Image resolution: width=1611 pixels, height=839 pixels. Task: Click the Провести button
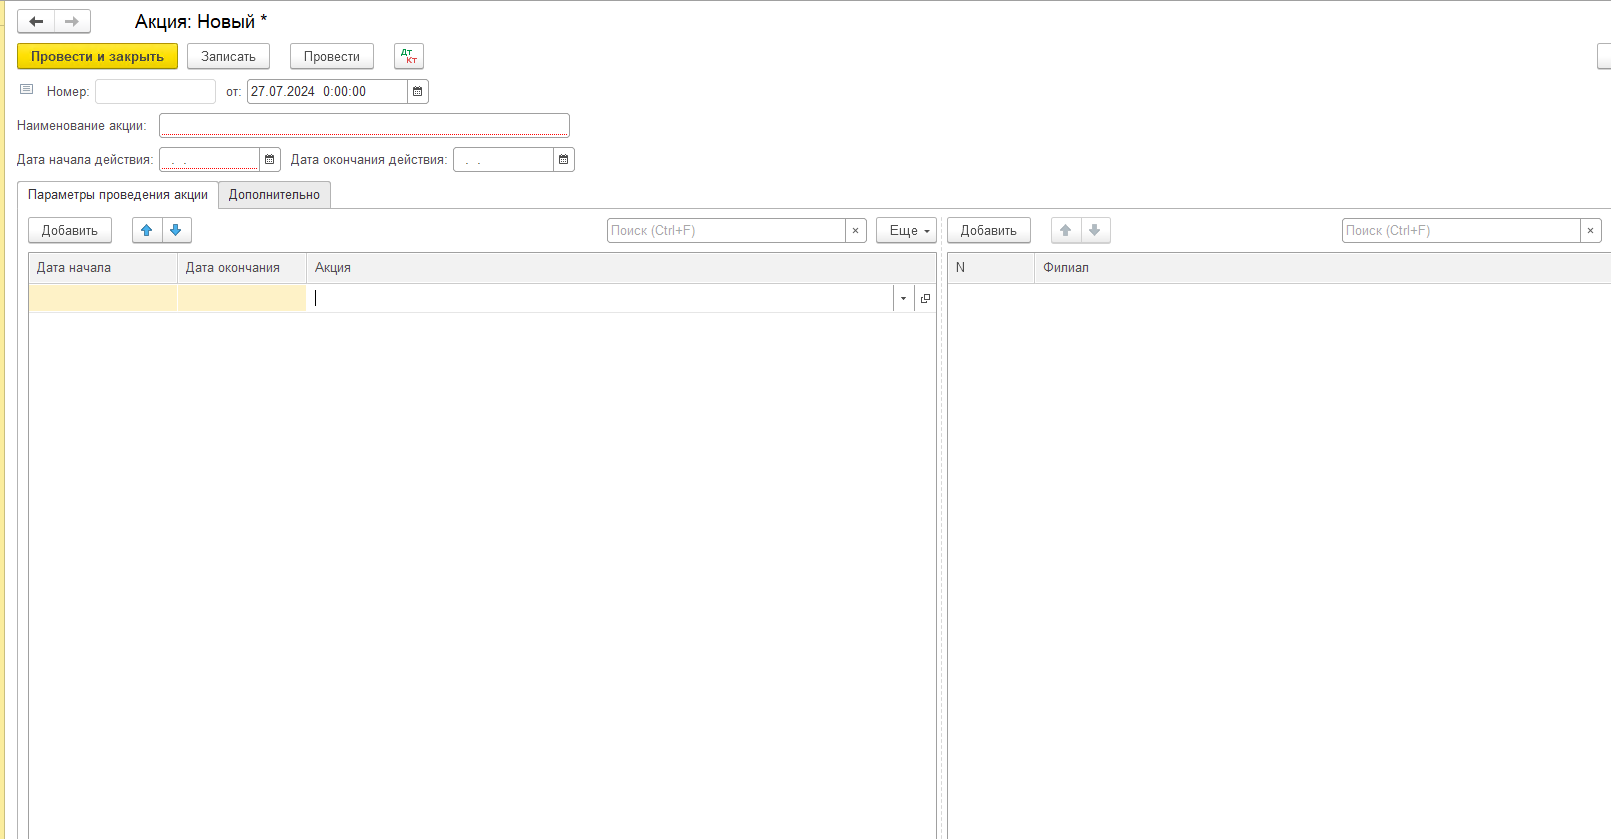(x=332, y=57)
